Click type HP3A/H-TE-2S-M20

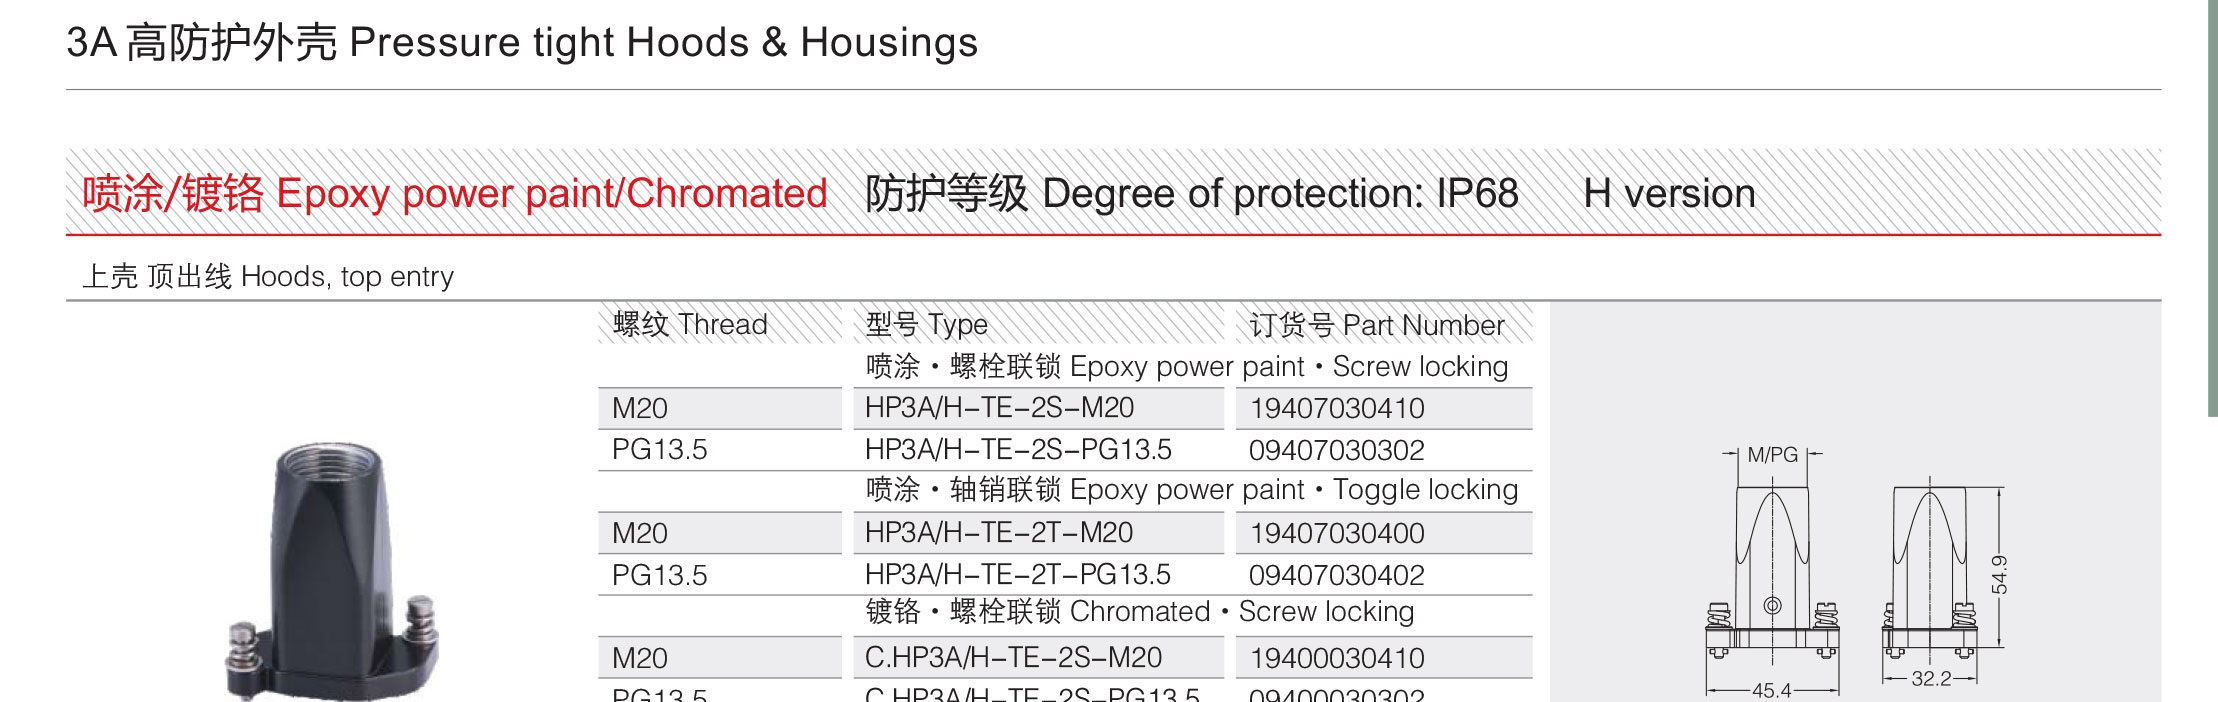(999, 408)
